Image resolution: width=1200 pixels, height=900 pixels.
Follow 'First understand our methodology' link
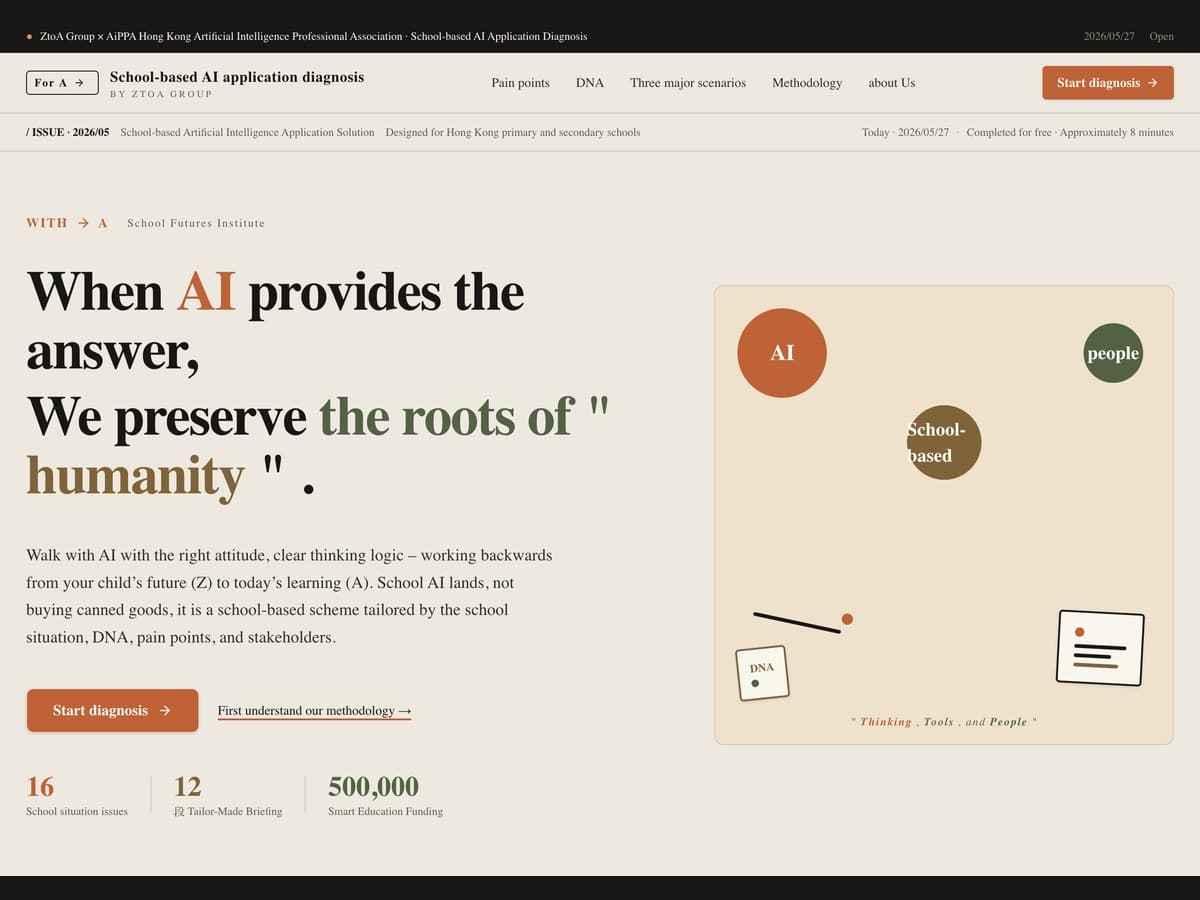pyautogui.click(x=314, y=711)
